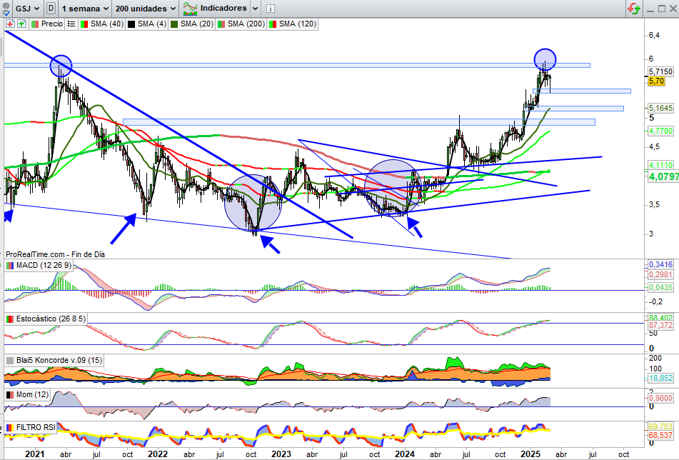Viewport: 679px width, 460px height.
Task: Open the SMA (4) indicator settings
Action: (x=152, y=24)
